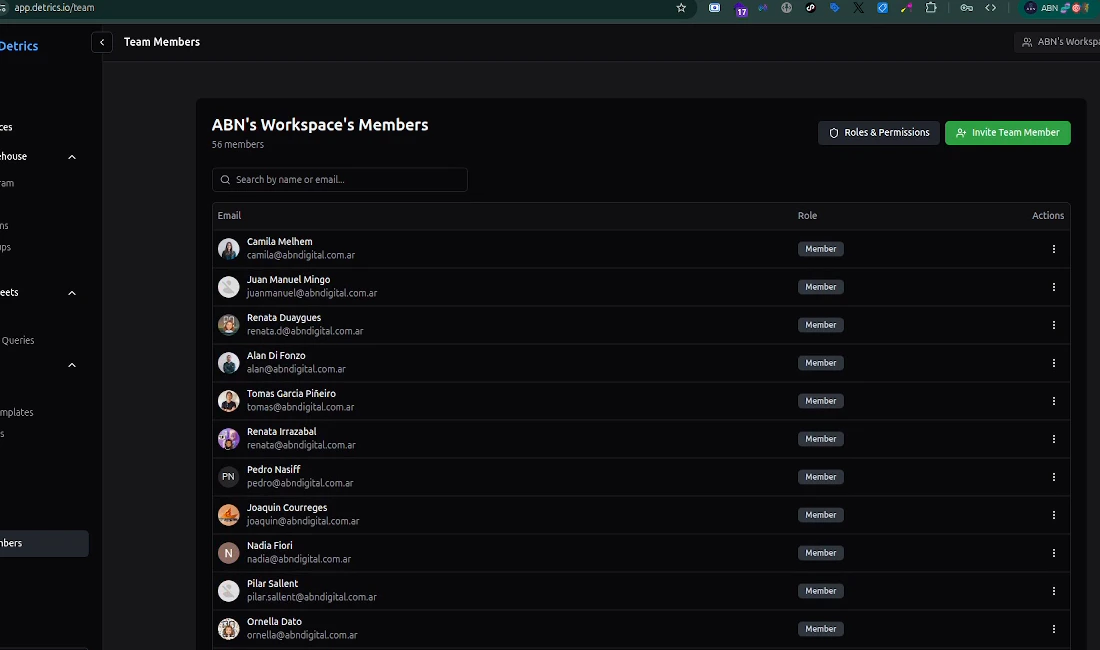Open the calendar extension showing 17
The height and width of the screenshot is (650, 1100).
[740, 9]
